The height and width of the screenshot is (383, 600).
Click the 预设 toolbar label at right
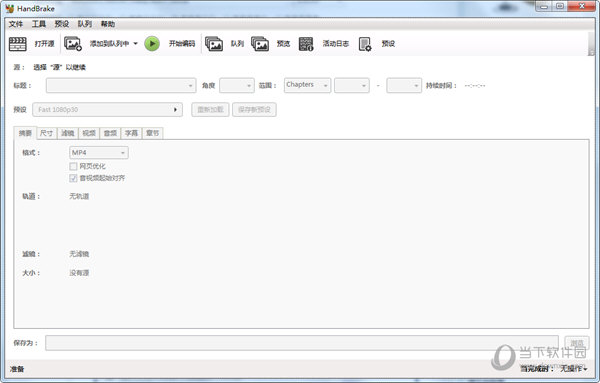click(388, 44)
